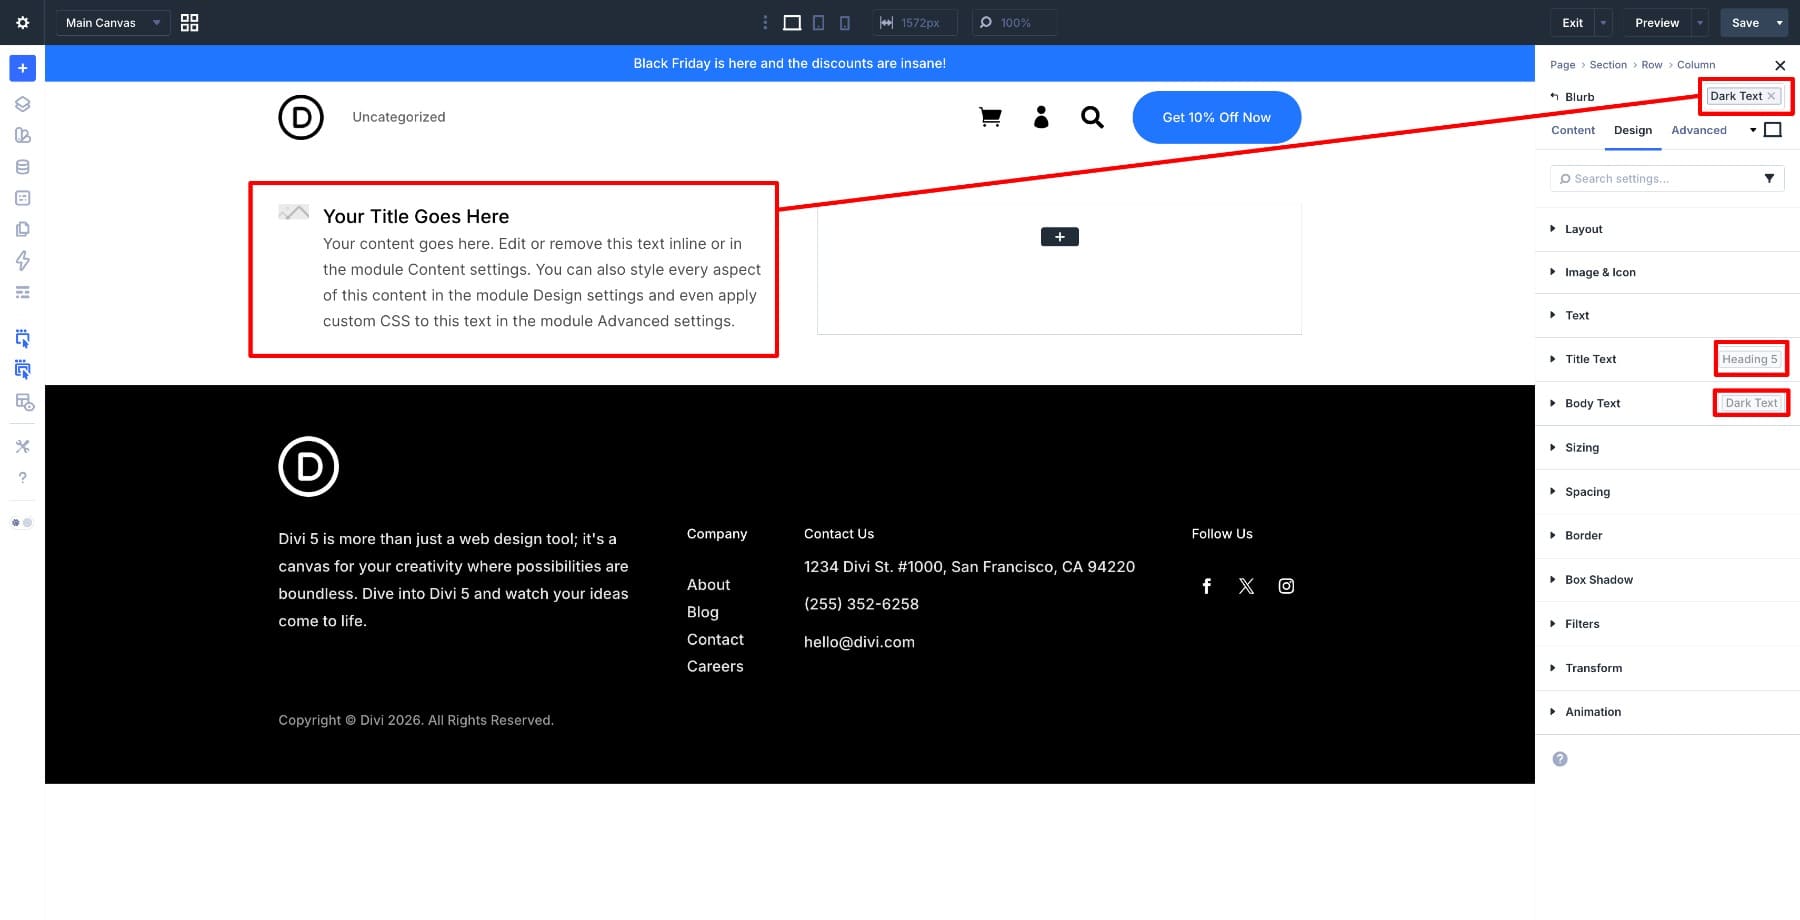Image resolution: width=1800 pixels, height=920 pixels.
Task: Expand the Filters settings group
Action: pyautogui.click(x=1667, y=623)
